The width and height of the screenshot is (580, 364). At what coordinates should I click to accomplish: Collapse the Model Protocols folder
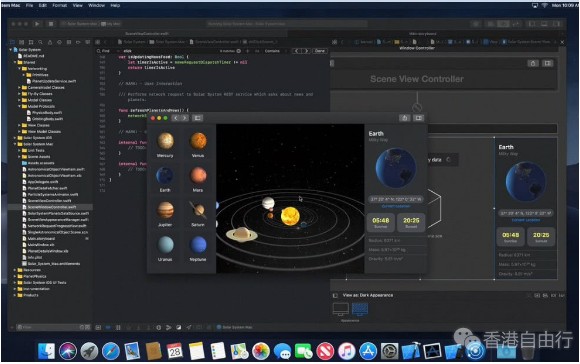19,107
